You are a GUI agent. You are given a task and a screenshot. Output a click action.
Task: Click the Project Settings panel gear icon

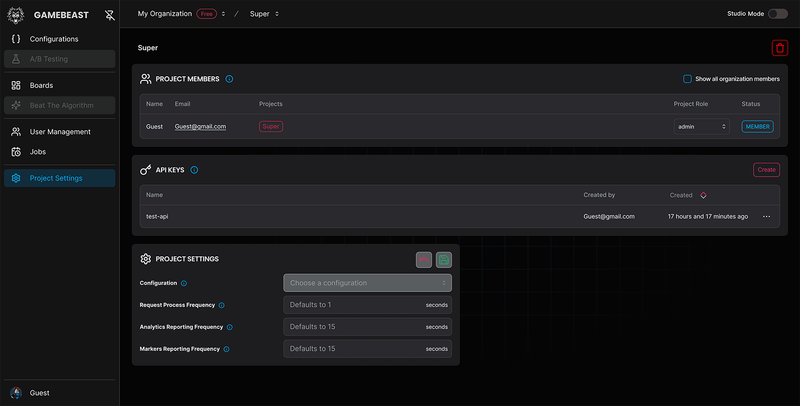tap(145, 259)
